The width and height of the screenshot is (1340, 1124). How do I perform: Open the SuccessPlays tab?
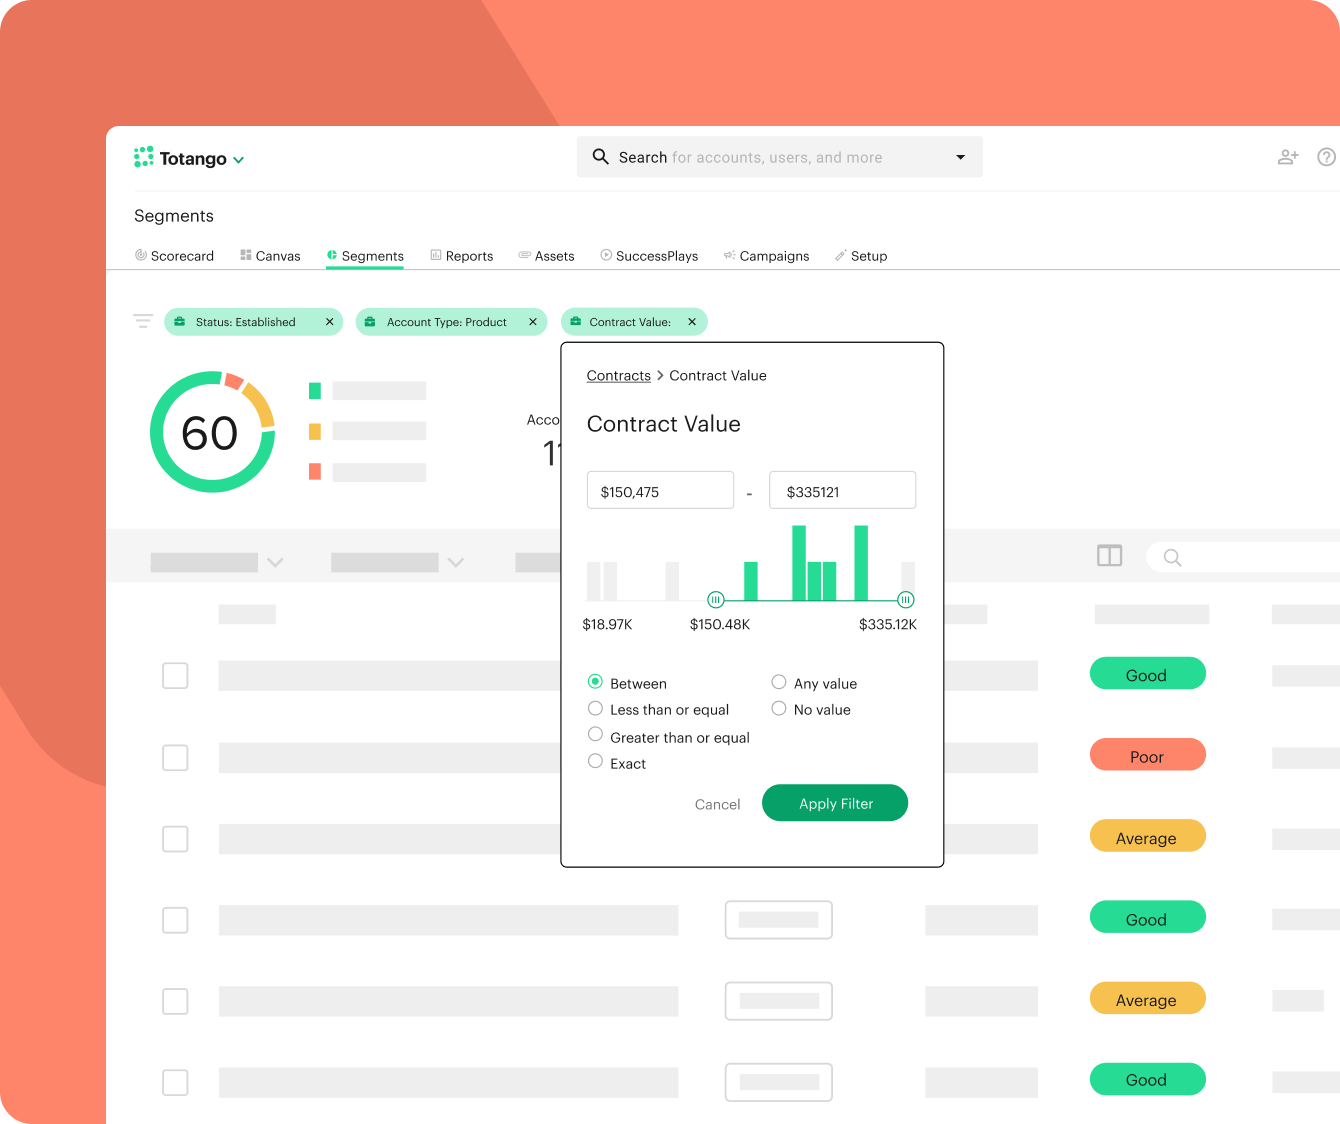pyautogui.click(x=649, y=256)
